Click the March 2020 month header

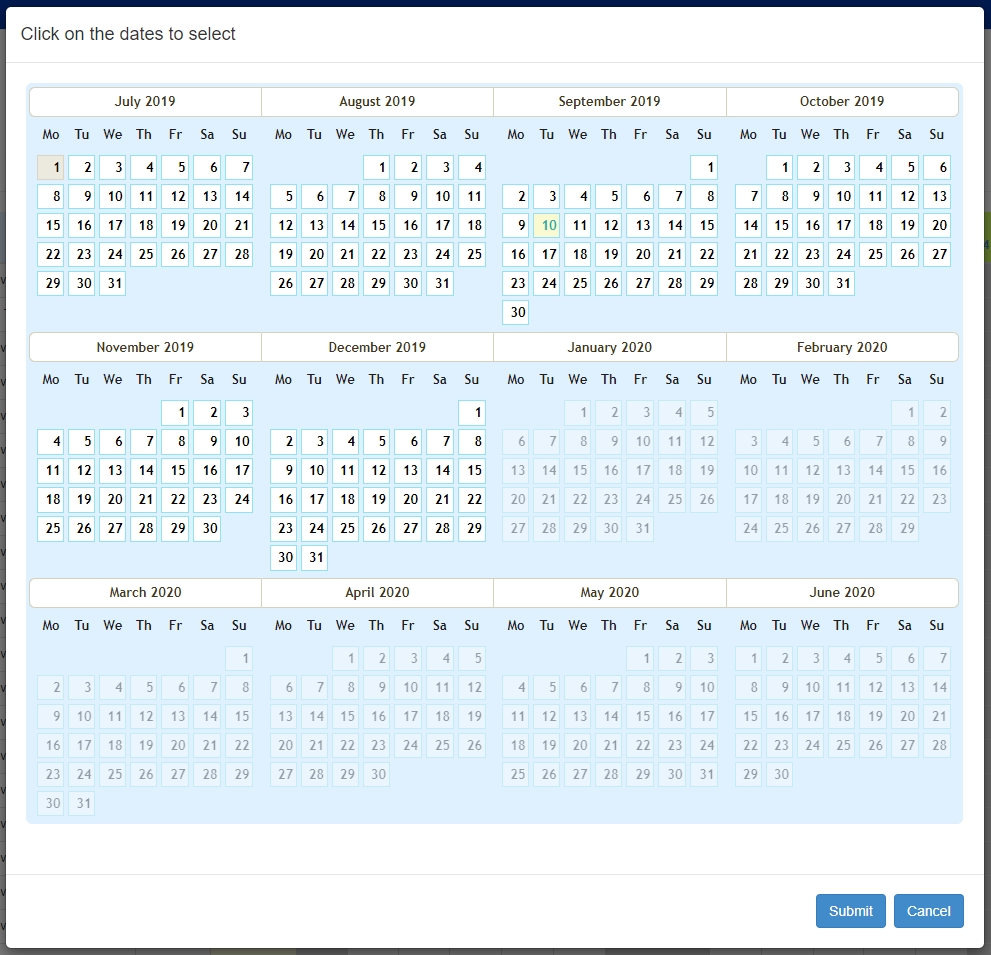pyautogui.click(x=145, y=592)
